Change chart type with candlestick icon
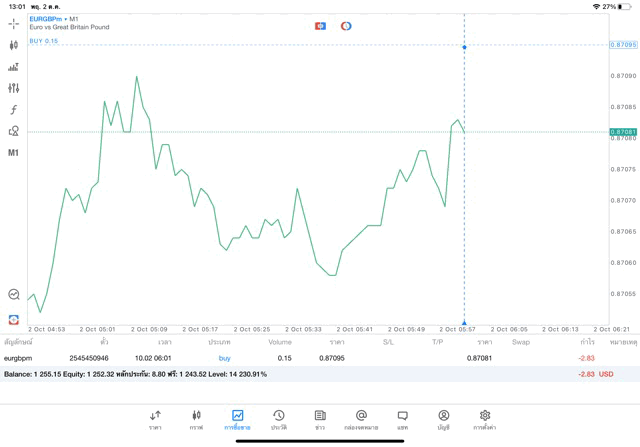The height and width of the screenshot is (447, 640). click(13, 45)
